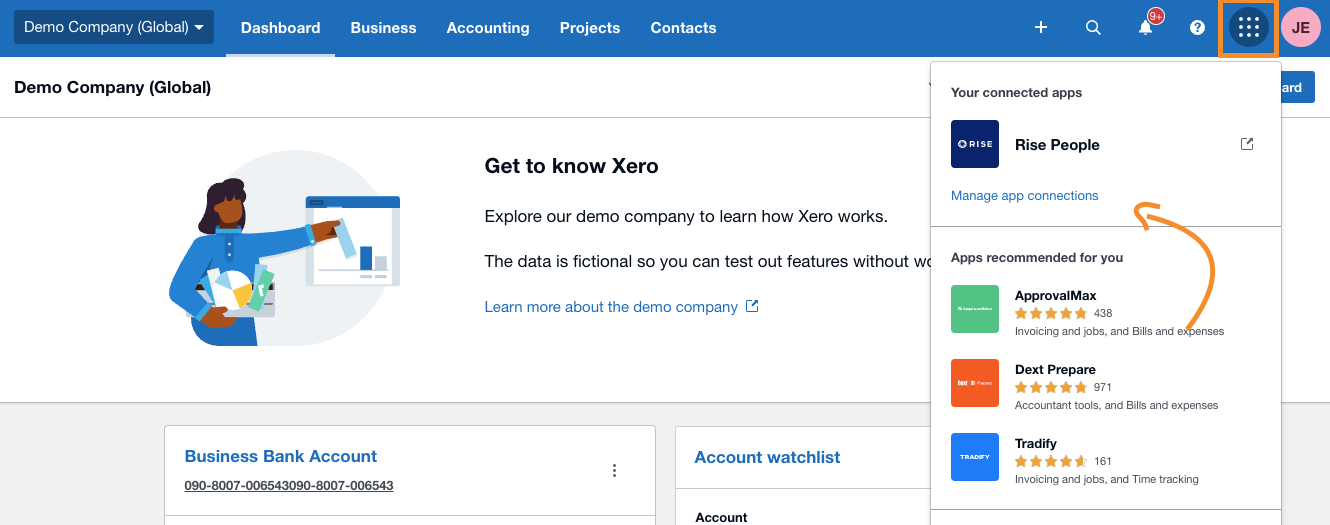The width and height of the screenshot is (1330, 525).
Task: Open the Business menu
Action: 383,28
